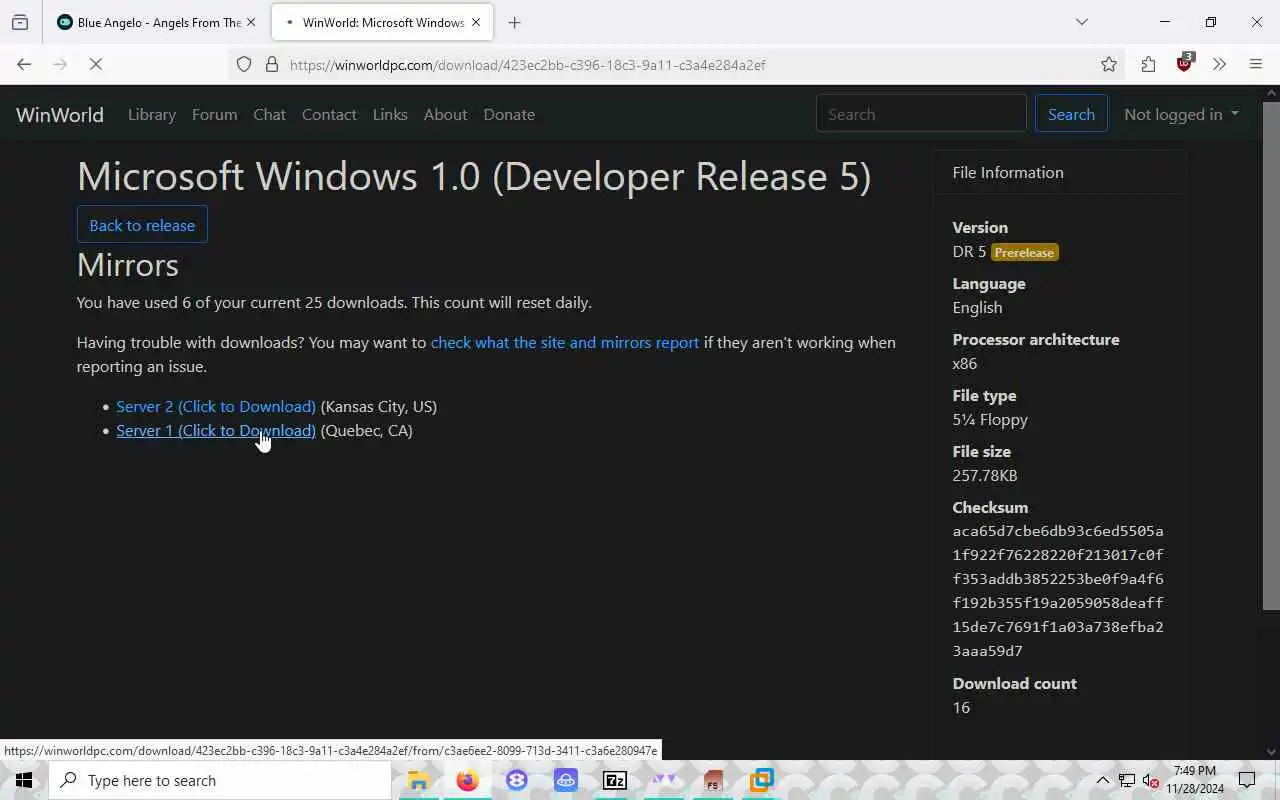Image resolution: width=1280 pixels, height=800 pixels.
Task: Open the Donate nav item
Action: [509, 114]
